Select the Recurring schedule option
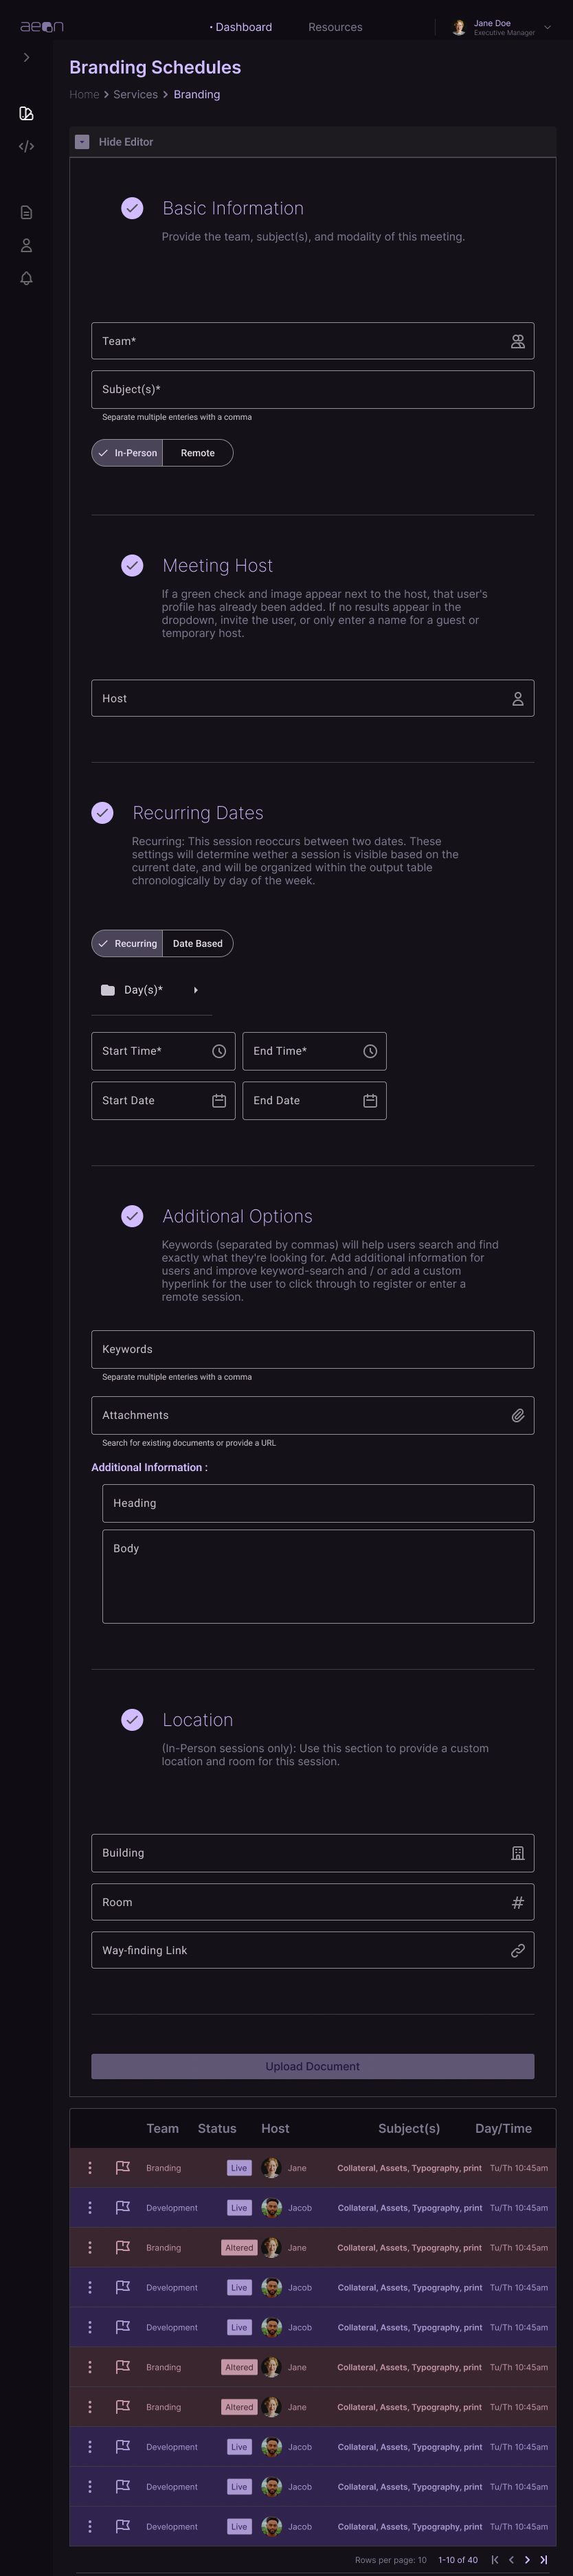This screenshot has height=2576, width=573. [x=127, y=943]
